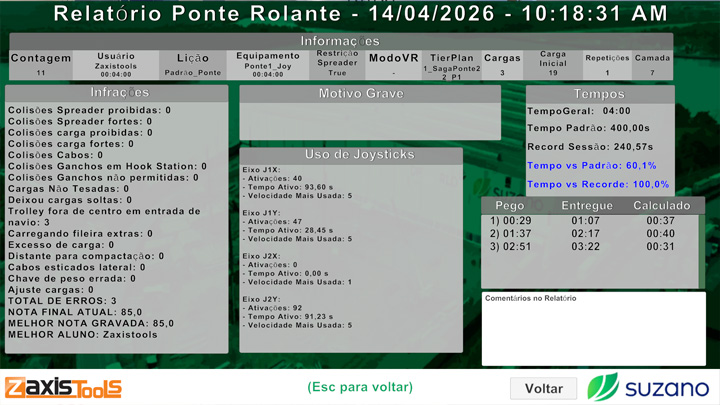Click the Repetições cell showing 1

click(x=607, y=65)
